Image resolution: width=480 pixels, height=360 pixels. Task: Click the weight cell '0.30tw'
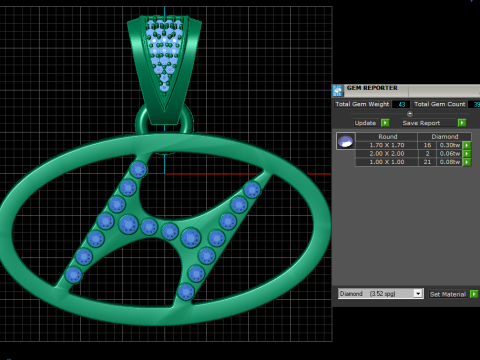(x=450, y=145)
